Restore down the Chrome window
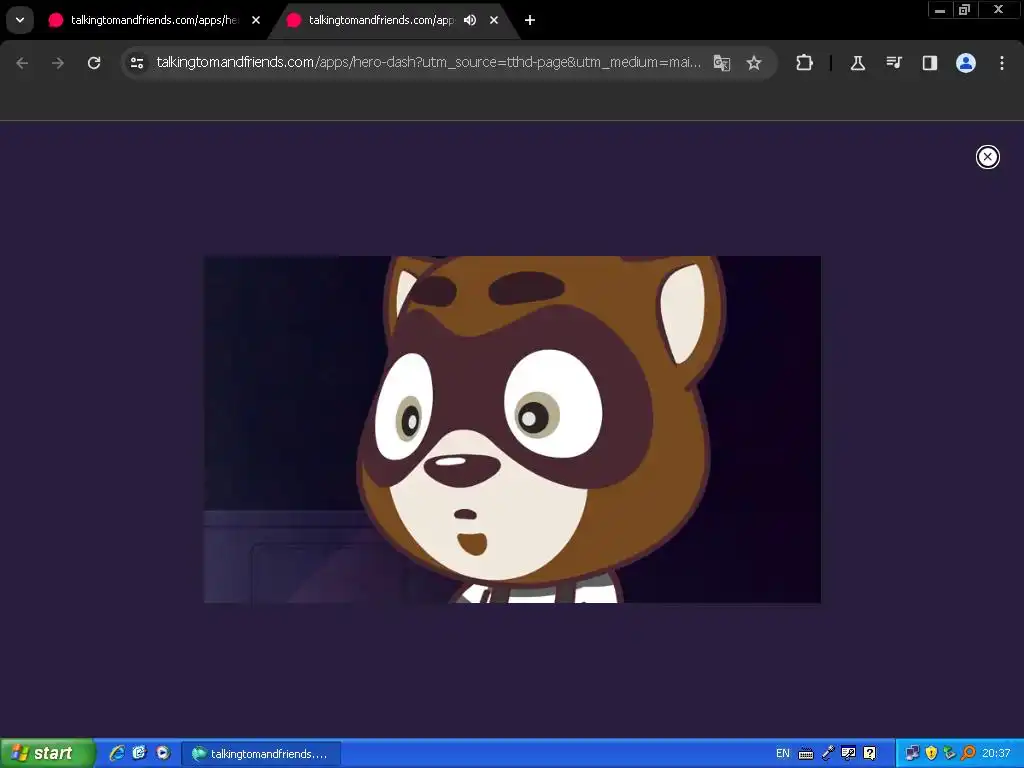 click(965, 10)
